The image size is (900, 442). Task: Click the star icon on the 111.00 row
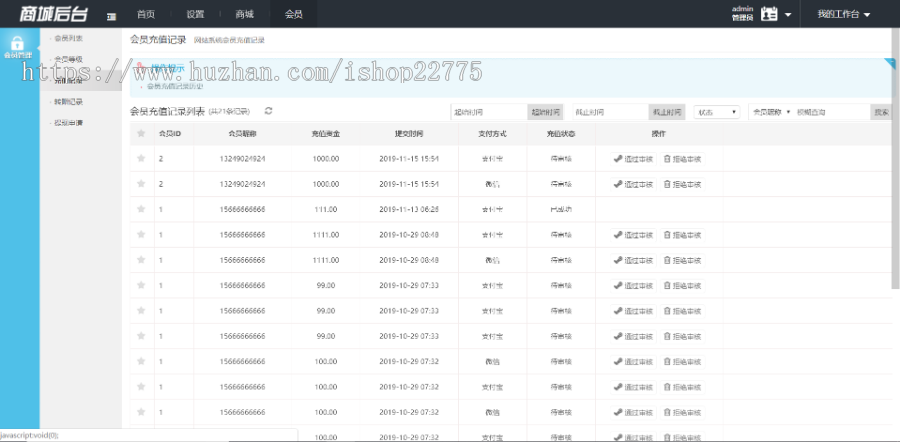tap(141, 209)
